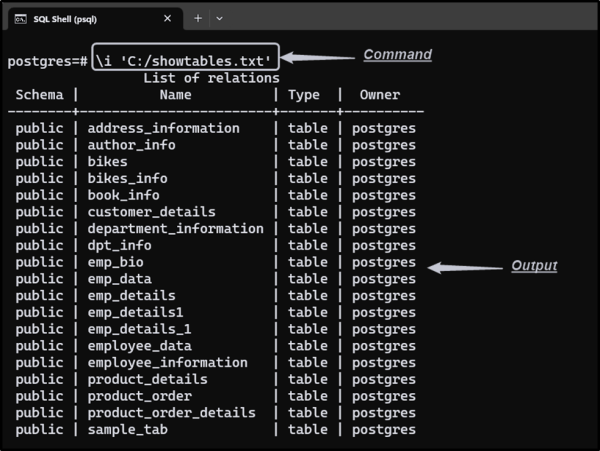Select the product_order_details table name
600x451 pixels.
tap(171, 412)
